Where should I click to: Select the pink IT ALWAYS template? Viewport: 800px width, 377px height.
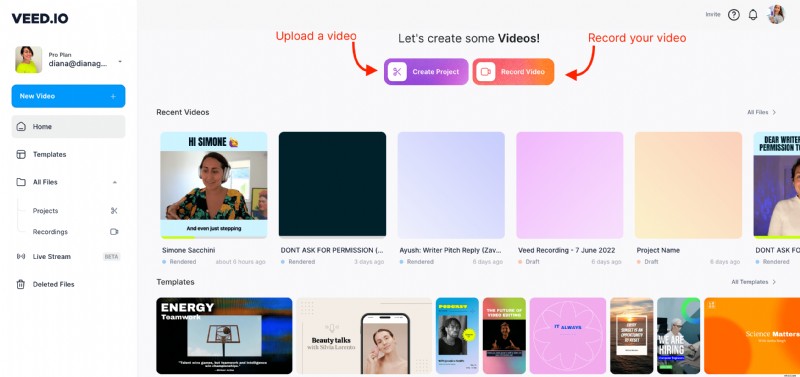point(568,336)
